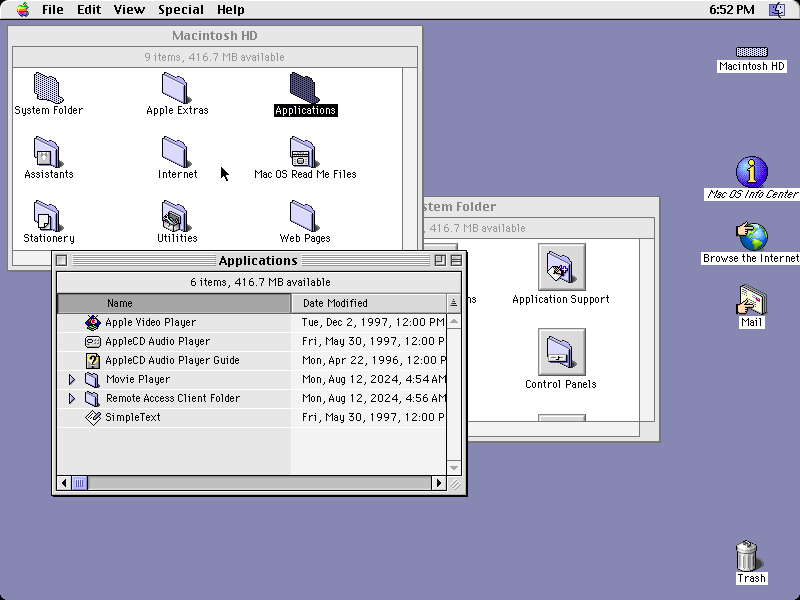800x600 pixels.
Task: Select Control Panels folder in System Folder window
Action: tap(561, 352)
